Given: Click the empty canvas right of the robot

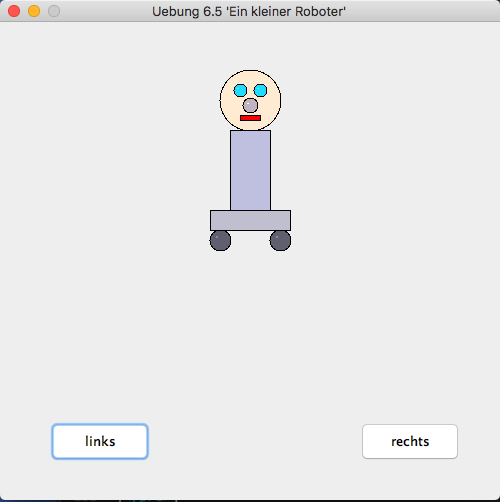Looking at the screenshot, I should pyautogui.click(x=393, y=167).
